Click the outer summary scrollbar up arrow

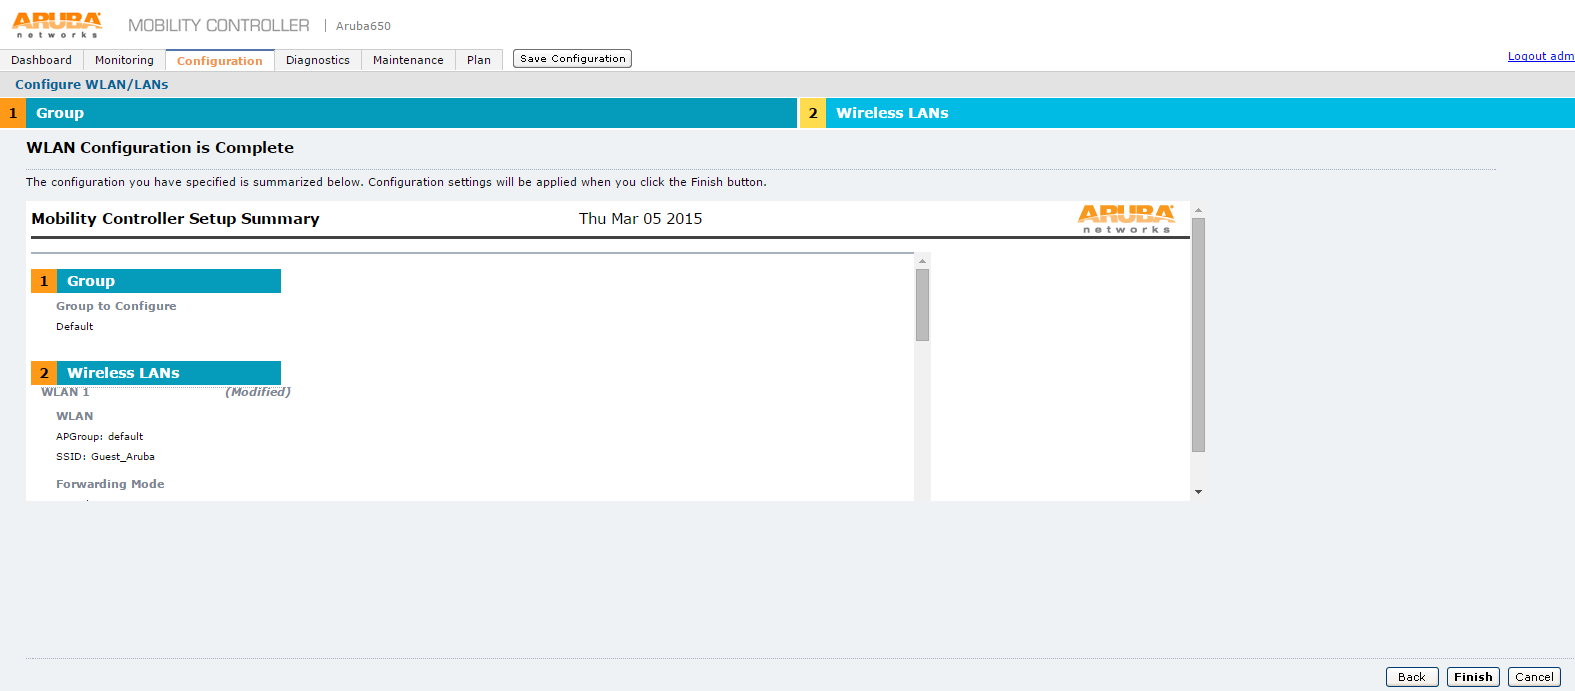(1198, 211)
